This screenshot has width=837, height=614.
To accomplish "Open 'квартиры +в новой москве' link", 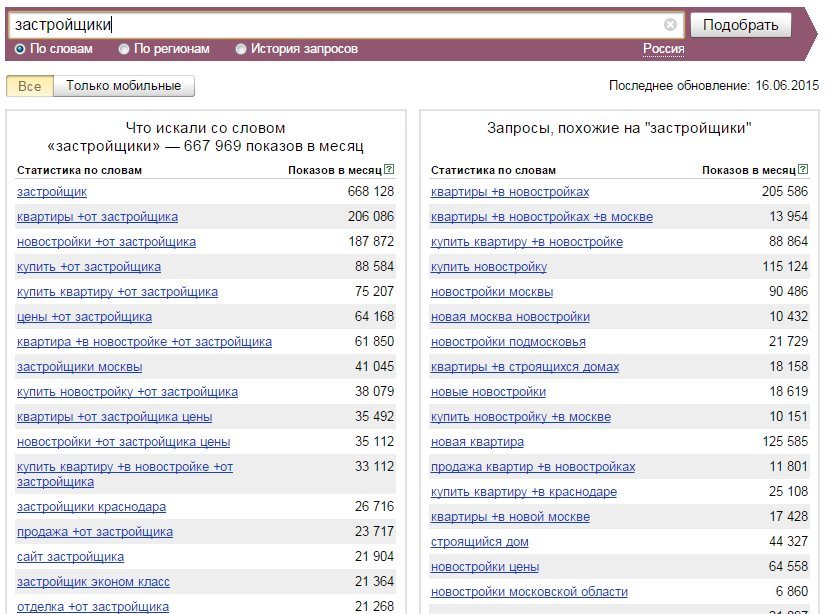I will [510, 517].
